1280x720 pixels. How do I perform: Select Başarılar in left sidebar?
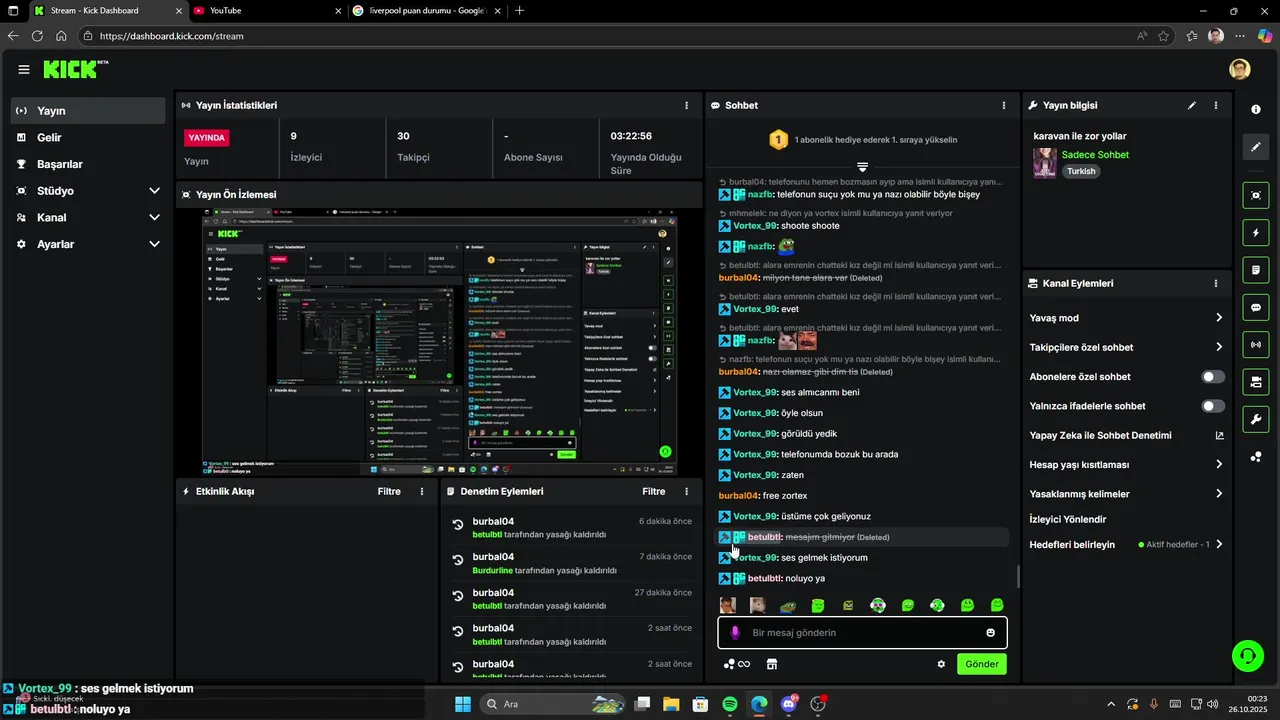(87, 164)
